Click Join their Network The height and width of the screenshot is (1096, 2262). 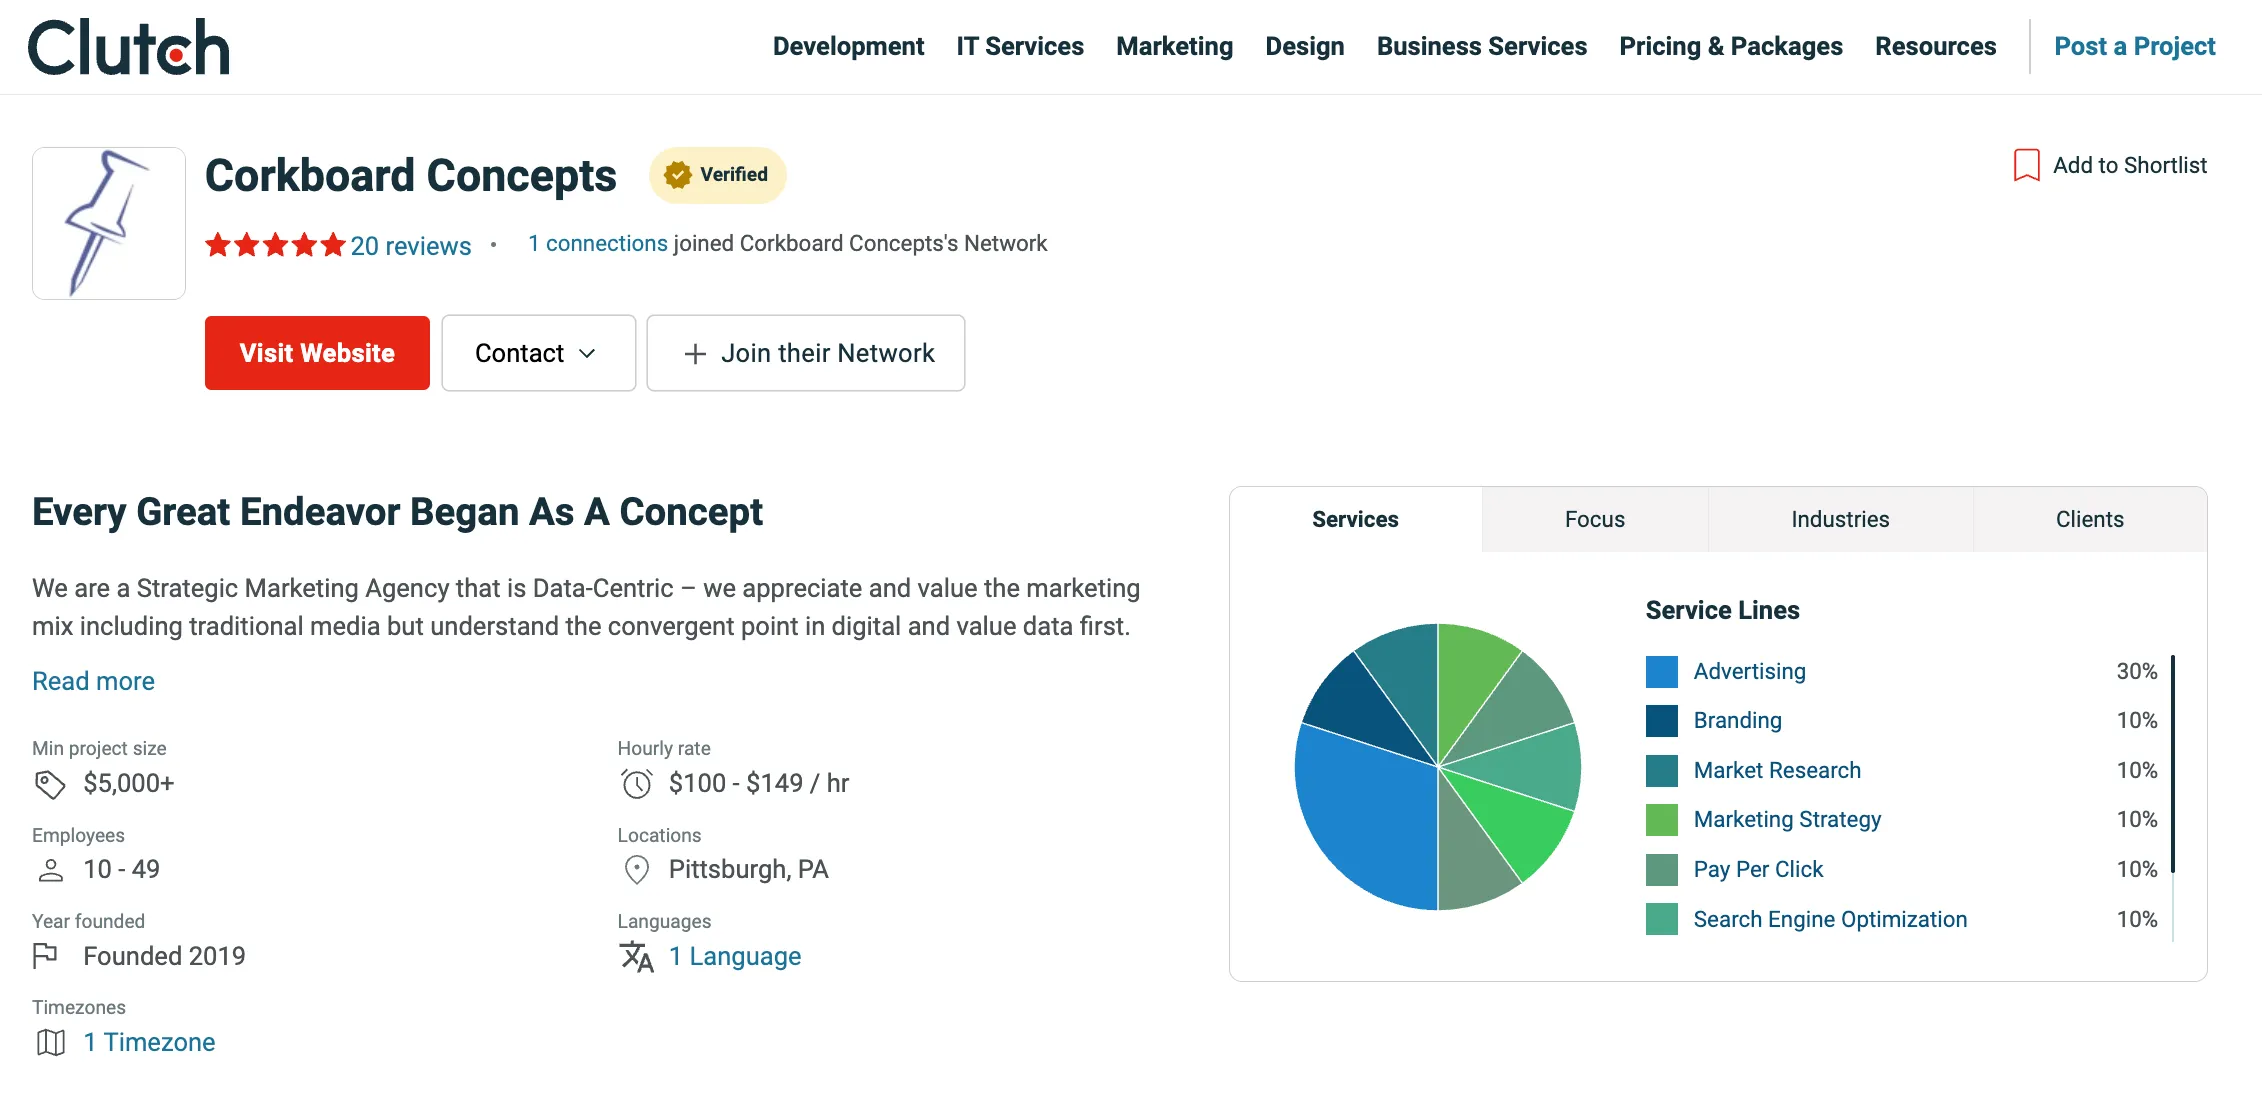coord(805,353)
